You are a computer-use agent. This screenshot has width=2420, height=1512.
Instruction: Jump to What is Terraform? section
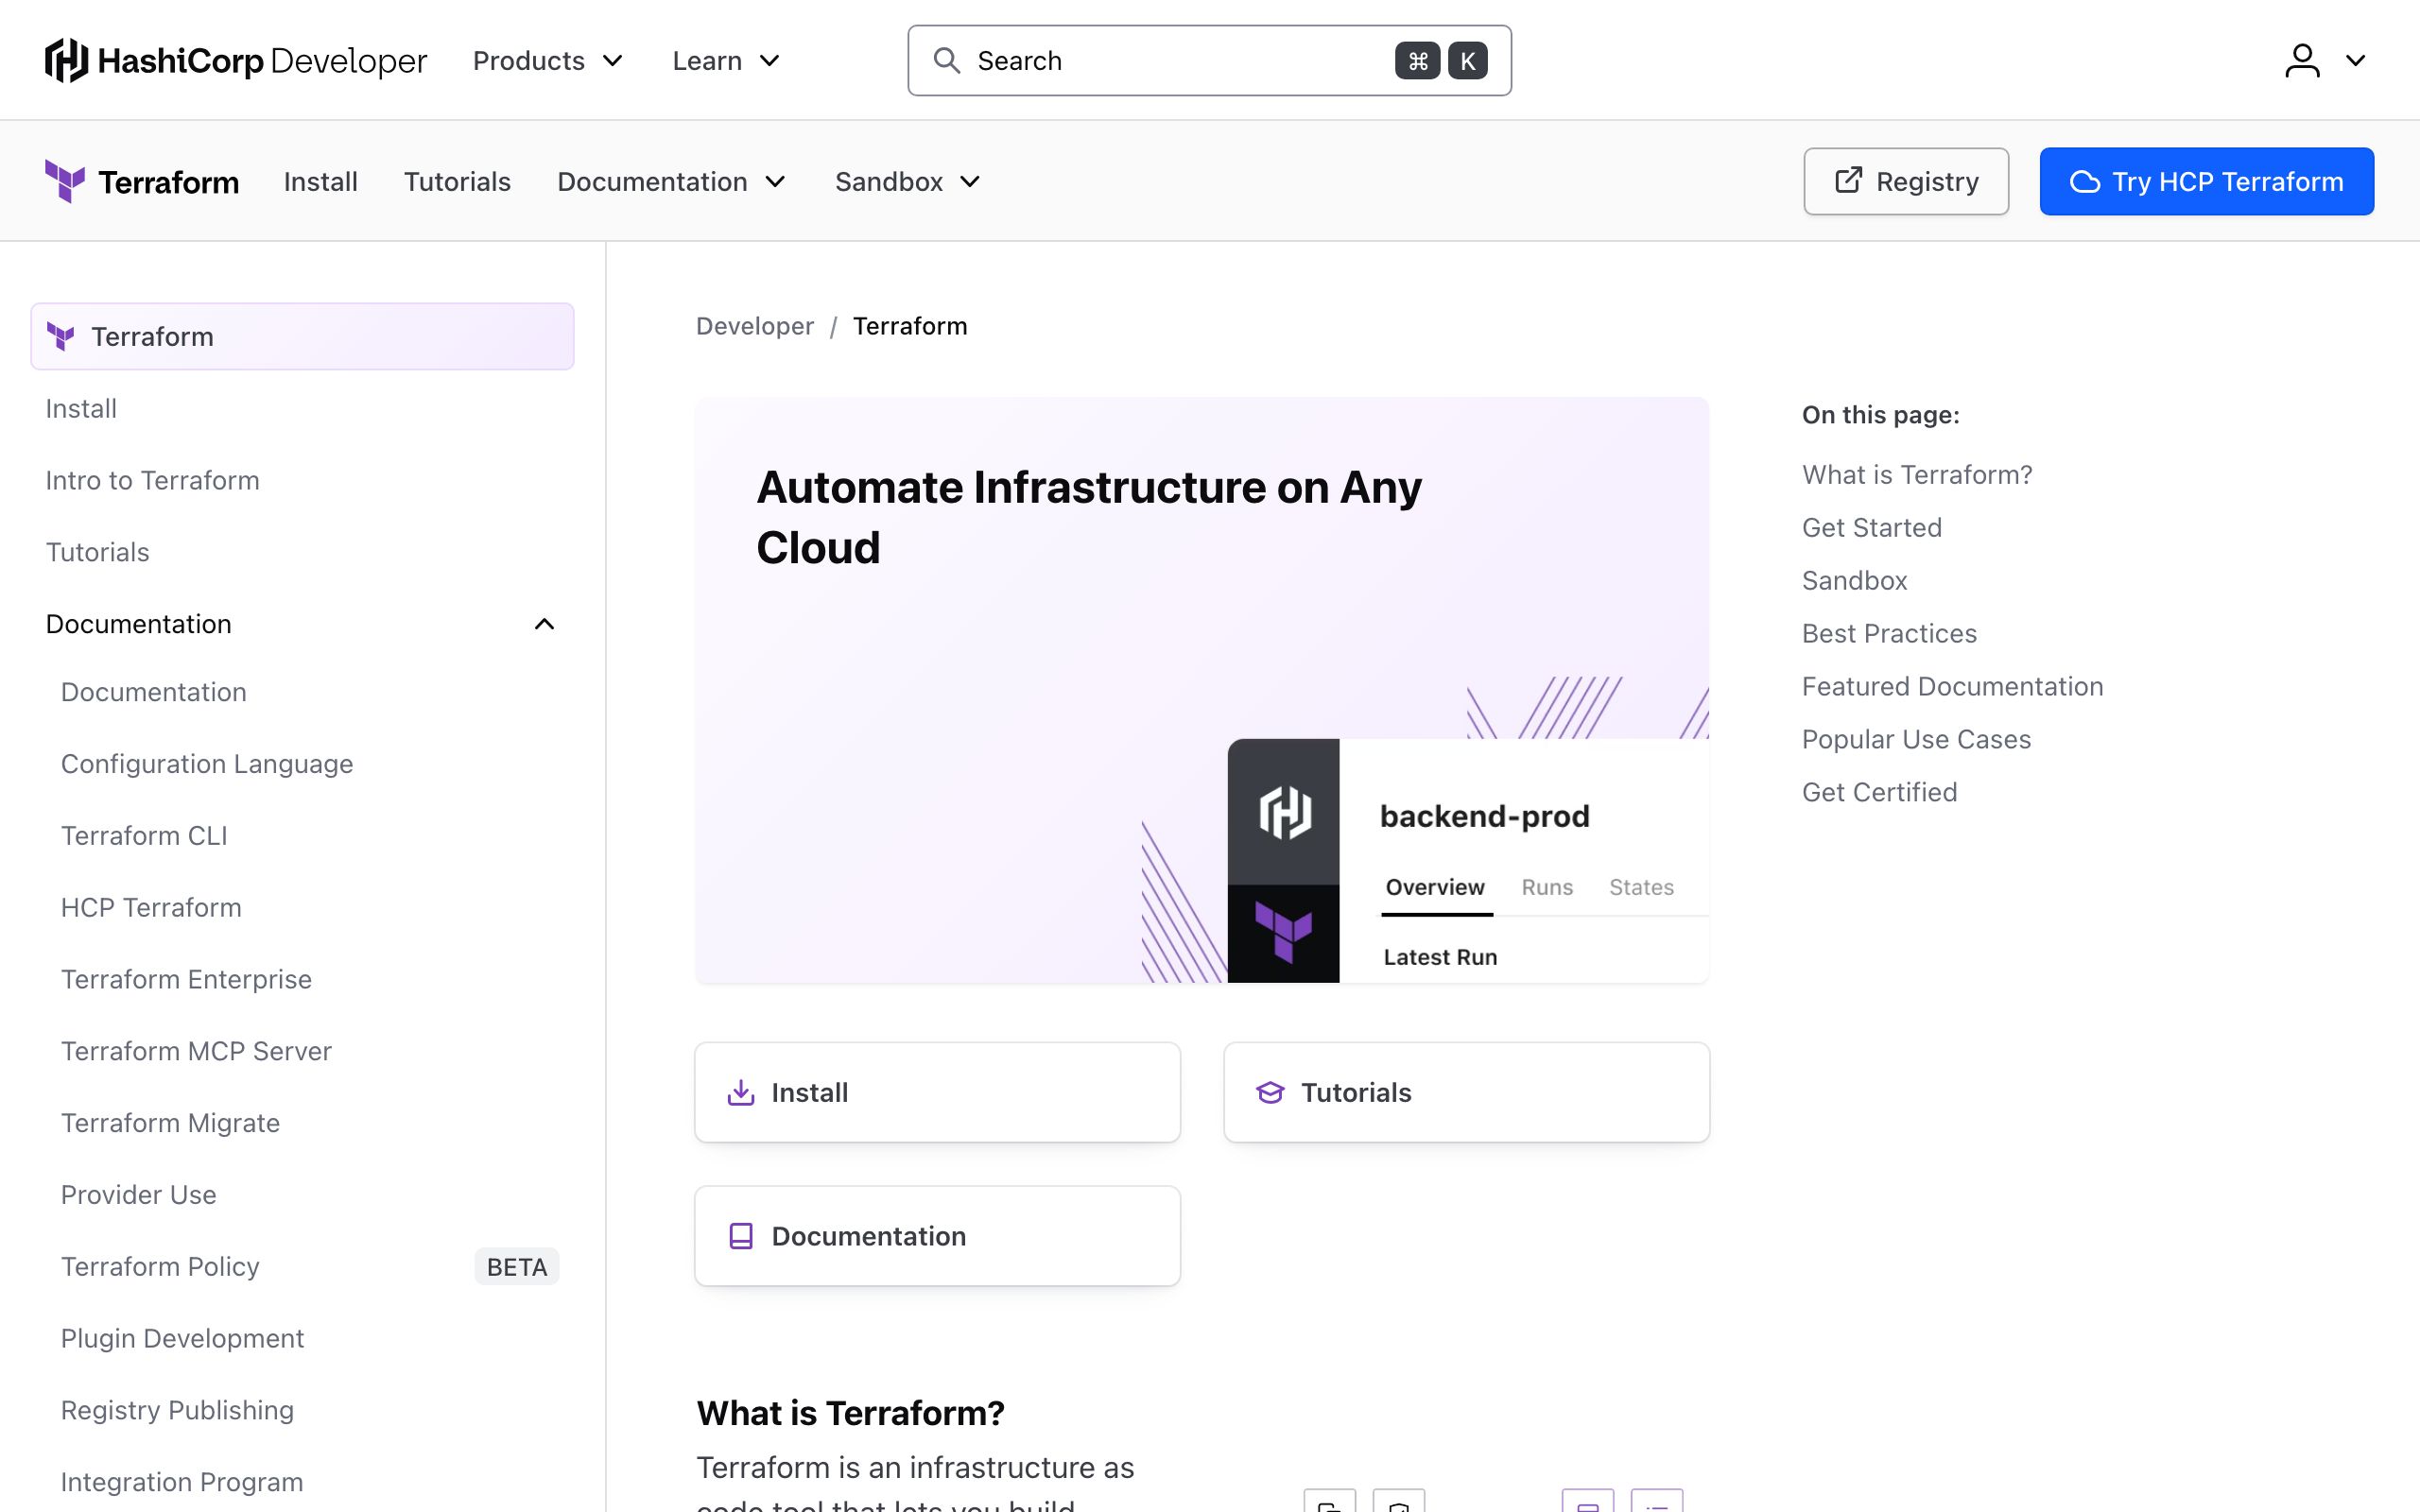(x=1917, y=475)
